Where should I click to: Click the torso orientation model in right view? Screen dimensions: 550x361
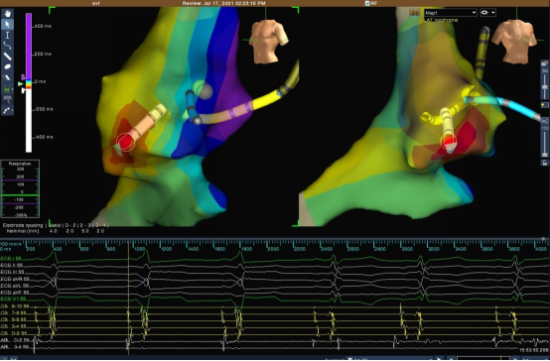[x=514, y=41]
